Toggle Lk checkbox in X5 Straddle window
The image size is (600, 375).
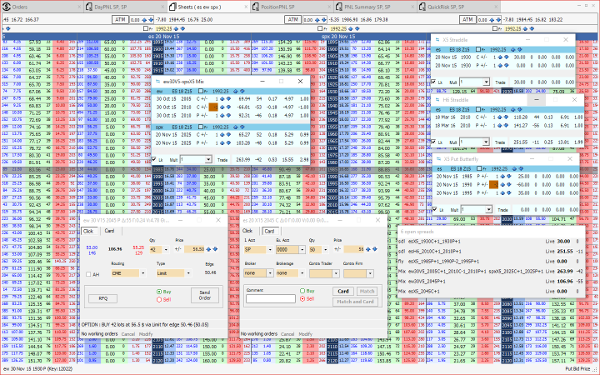pos(434,82)
